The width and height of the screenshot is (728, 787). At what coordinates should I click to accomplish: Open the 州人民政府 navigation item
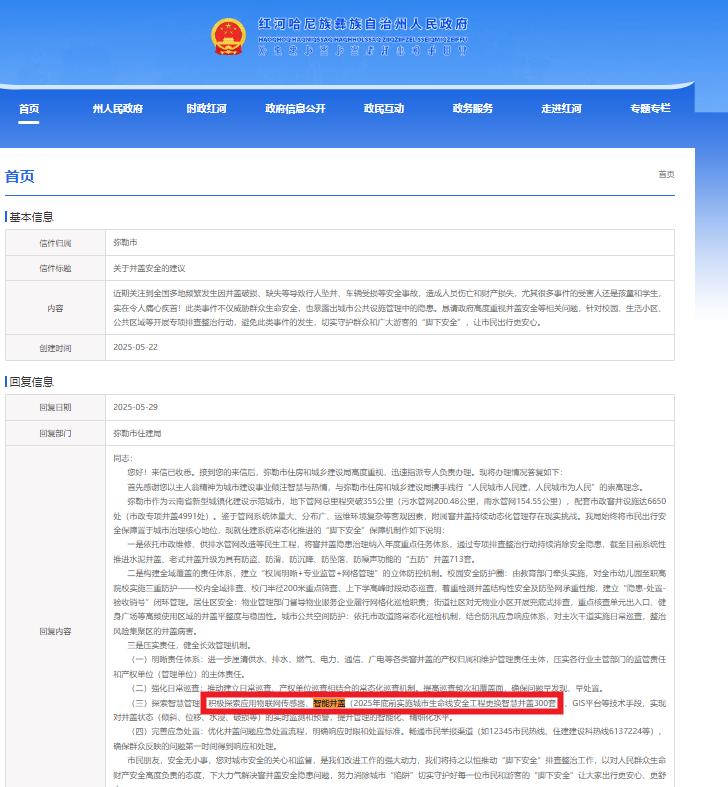click(x=117, y=109)
